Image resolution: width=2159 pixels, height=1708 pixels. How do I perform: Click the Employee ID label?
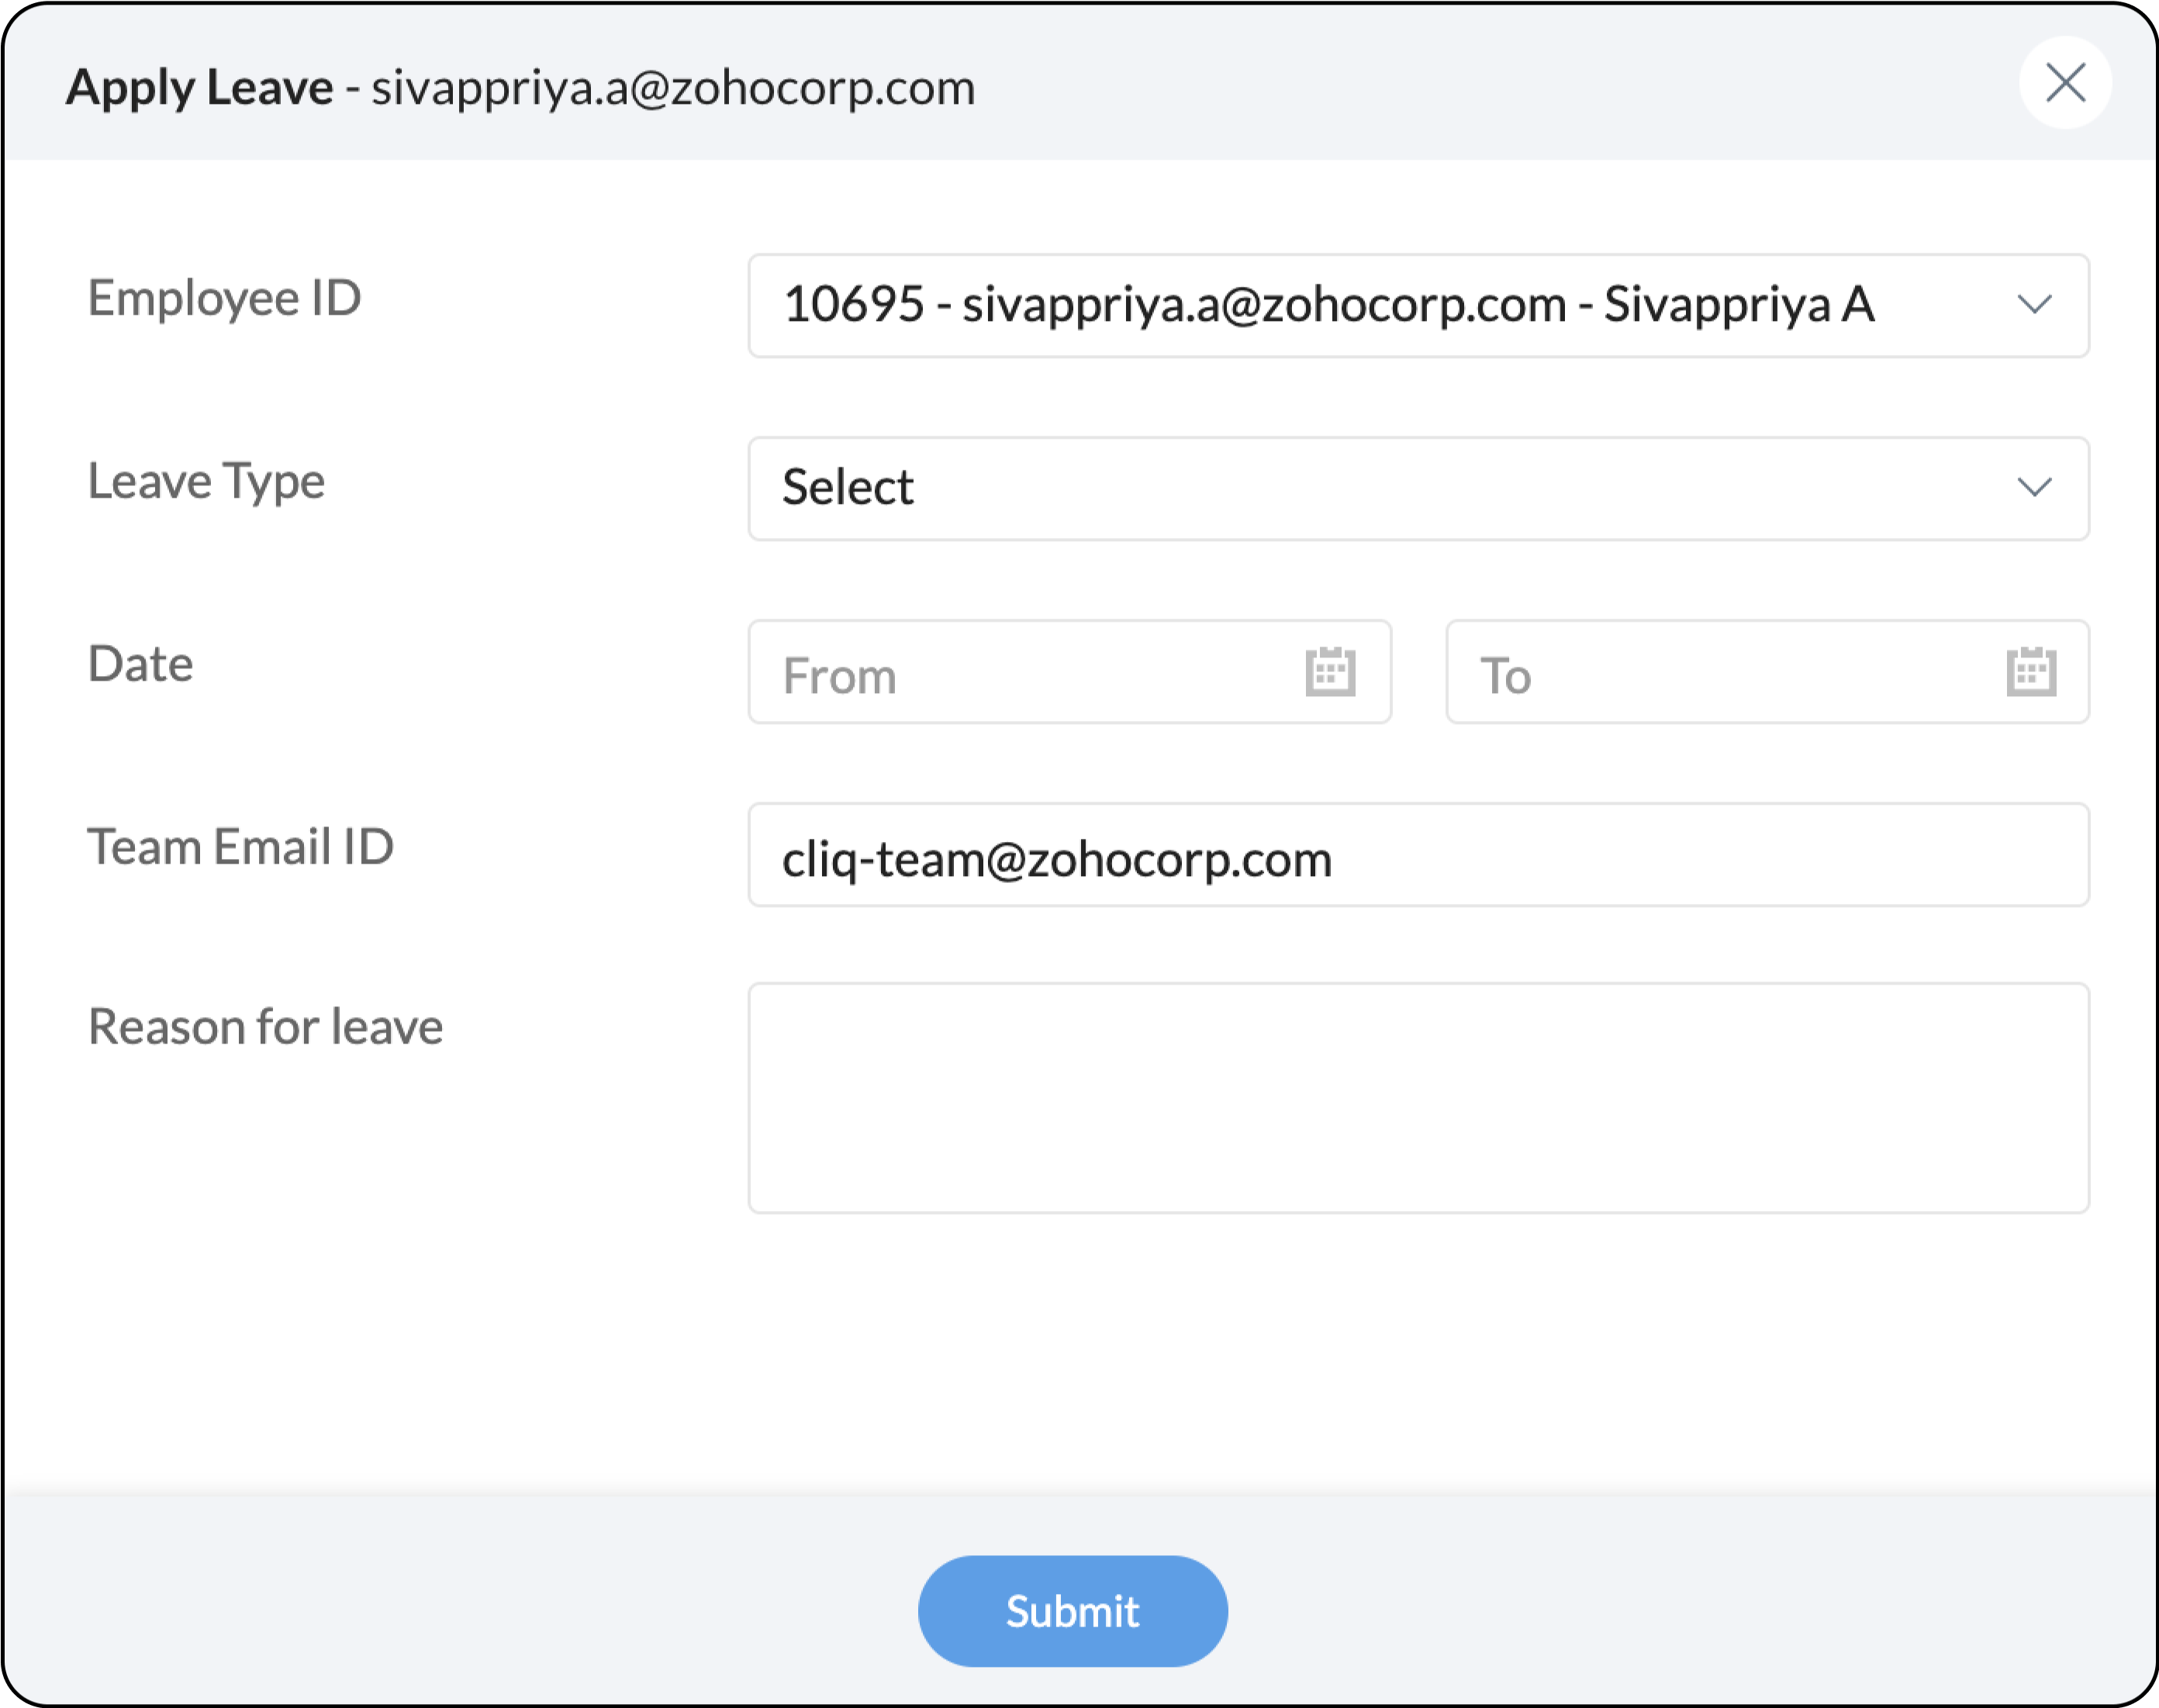225,299
